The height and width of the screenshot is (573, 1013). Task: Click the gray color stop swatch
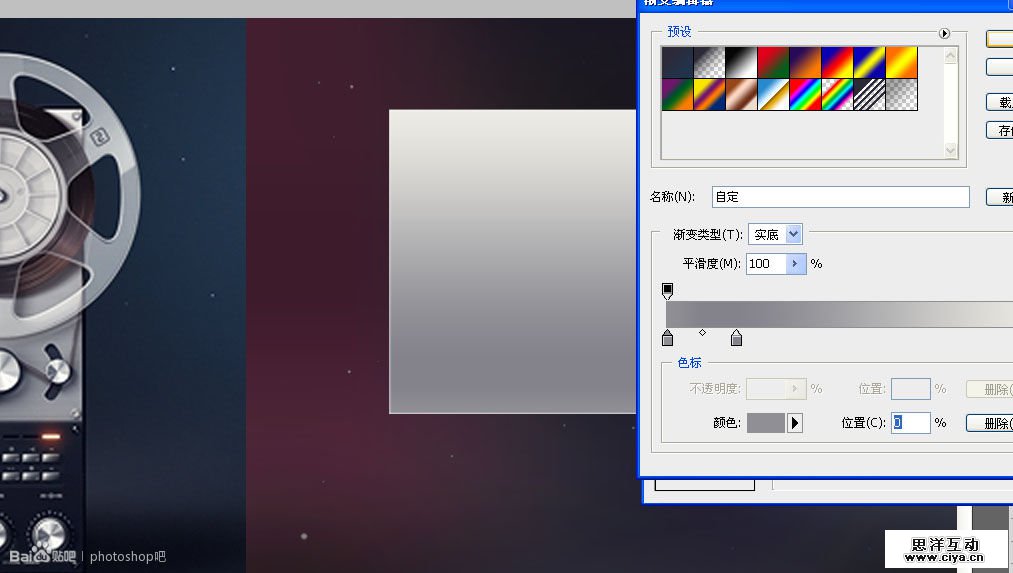[x=765, y=423]
